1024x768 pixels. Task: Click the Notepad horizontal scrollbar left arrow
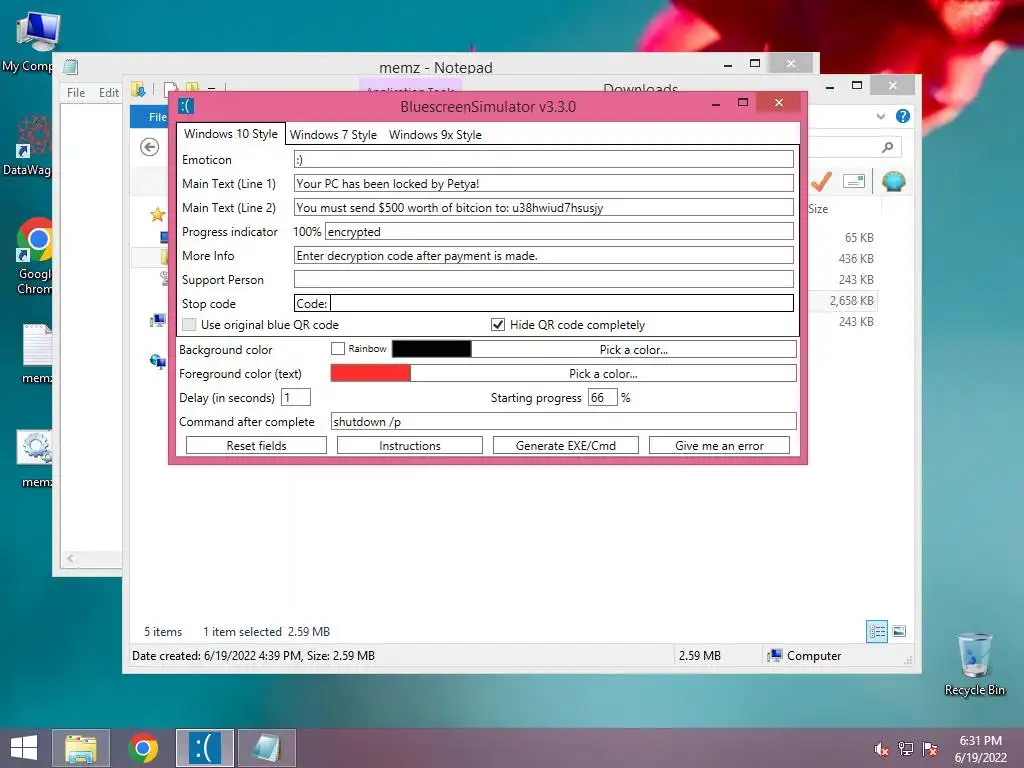[x=70, y=558]
